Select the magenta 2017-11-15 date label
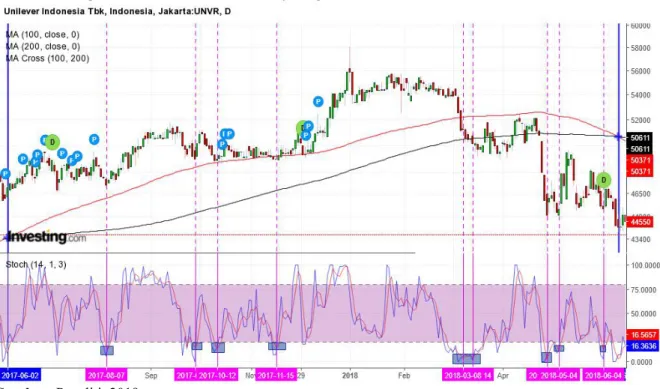 click(x=276, y=375)
